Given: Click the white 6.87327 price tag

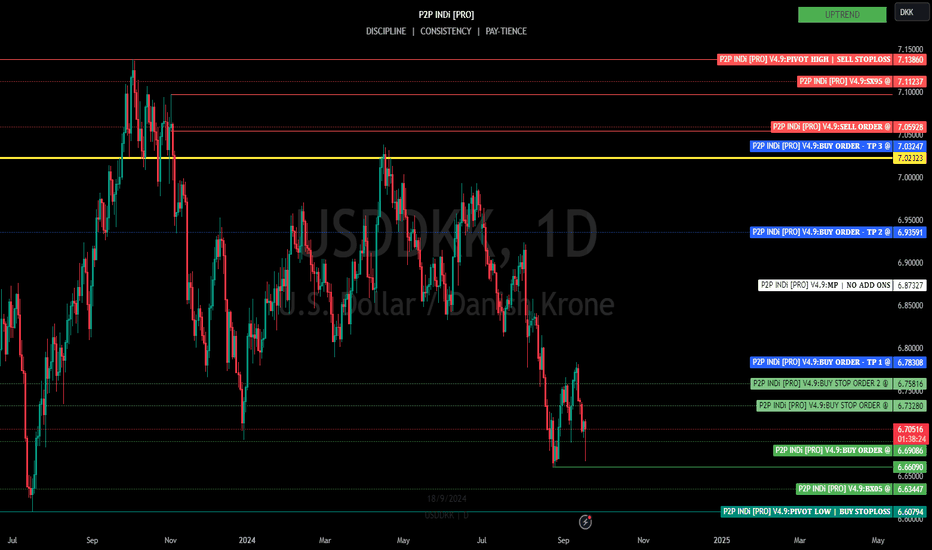Looking at the screenshot, I should point(910,285).
